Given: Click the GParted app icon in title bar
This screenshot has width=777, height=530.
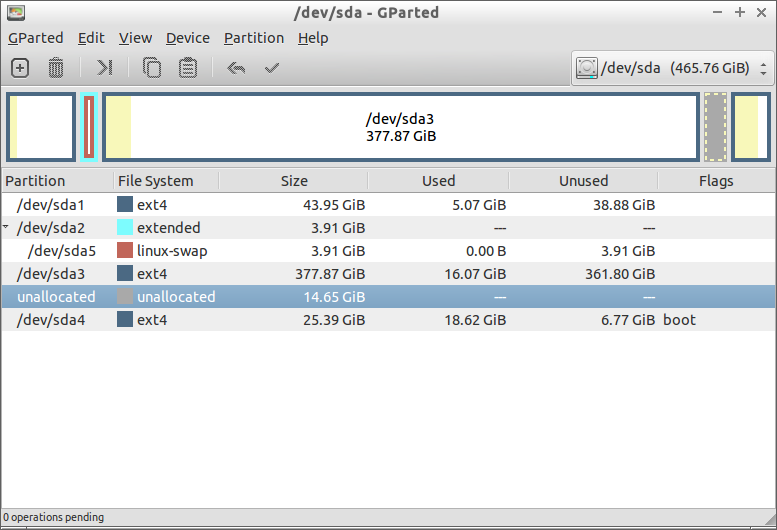Looking at the screenshot, I should (x=16, y=12).
